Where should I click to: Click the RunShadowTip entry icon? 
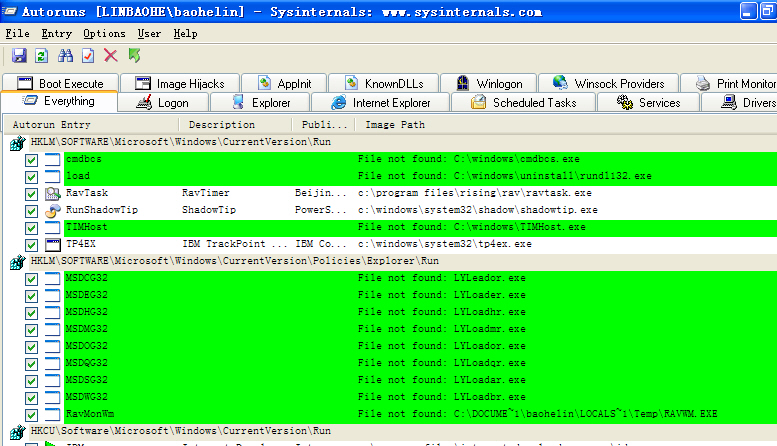tap(53, 210)
